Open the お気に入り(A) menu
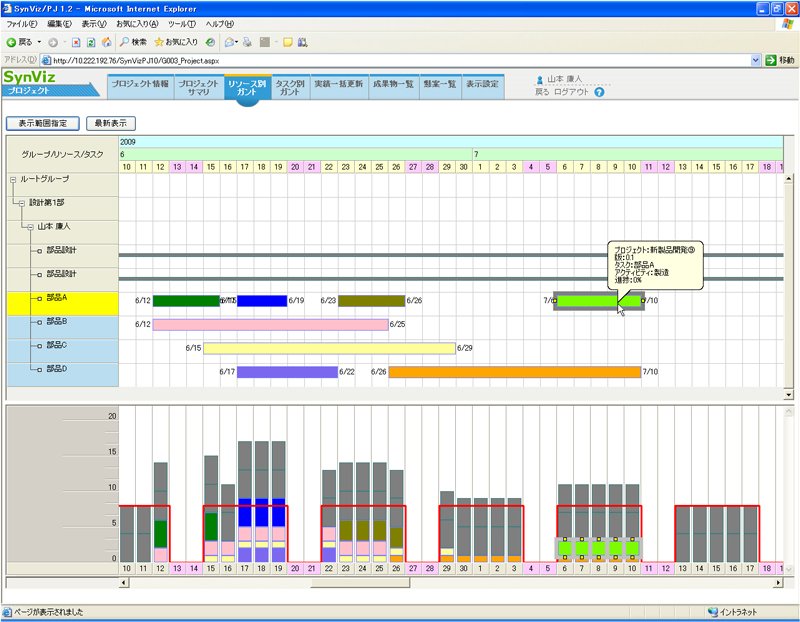 click(x=137, y=24)
